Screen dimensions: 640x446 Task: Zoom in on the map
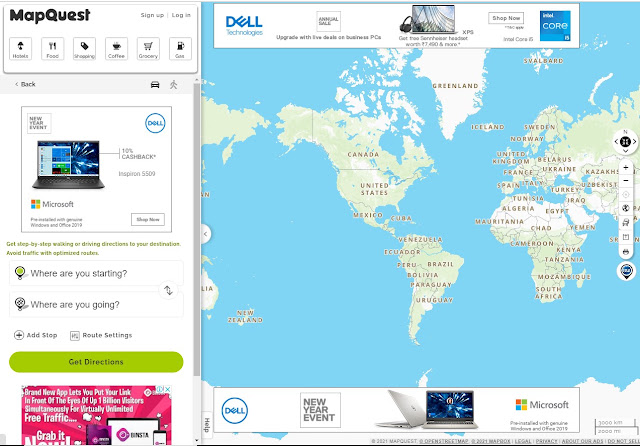click(626, 167)
